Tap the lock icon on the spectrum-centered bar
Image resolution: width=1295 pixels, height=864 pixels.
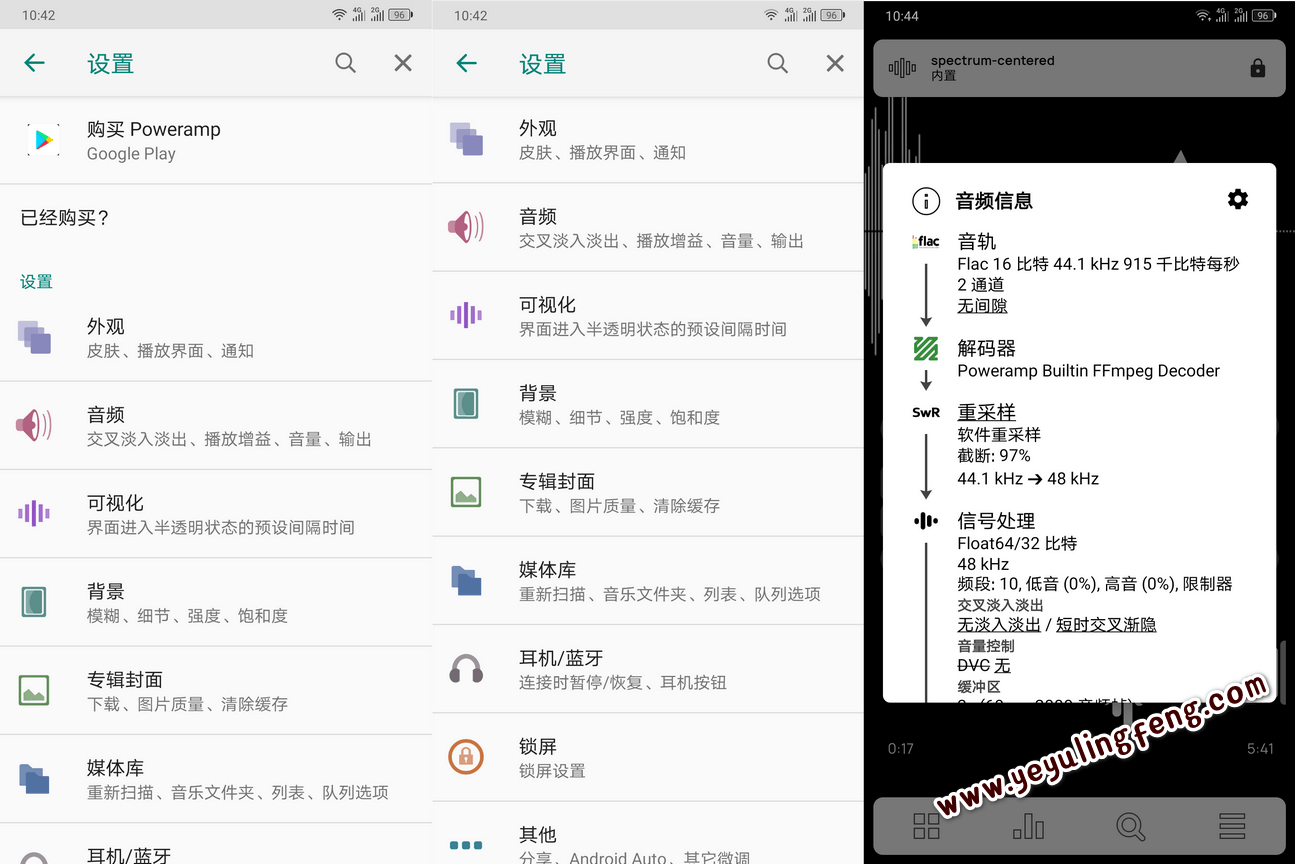coord(1258,68)
